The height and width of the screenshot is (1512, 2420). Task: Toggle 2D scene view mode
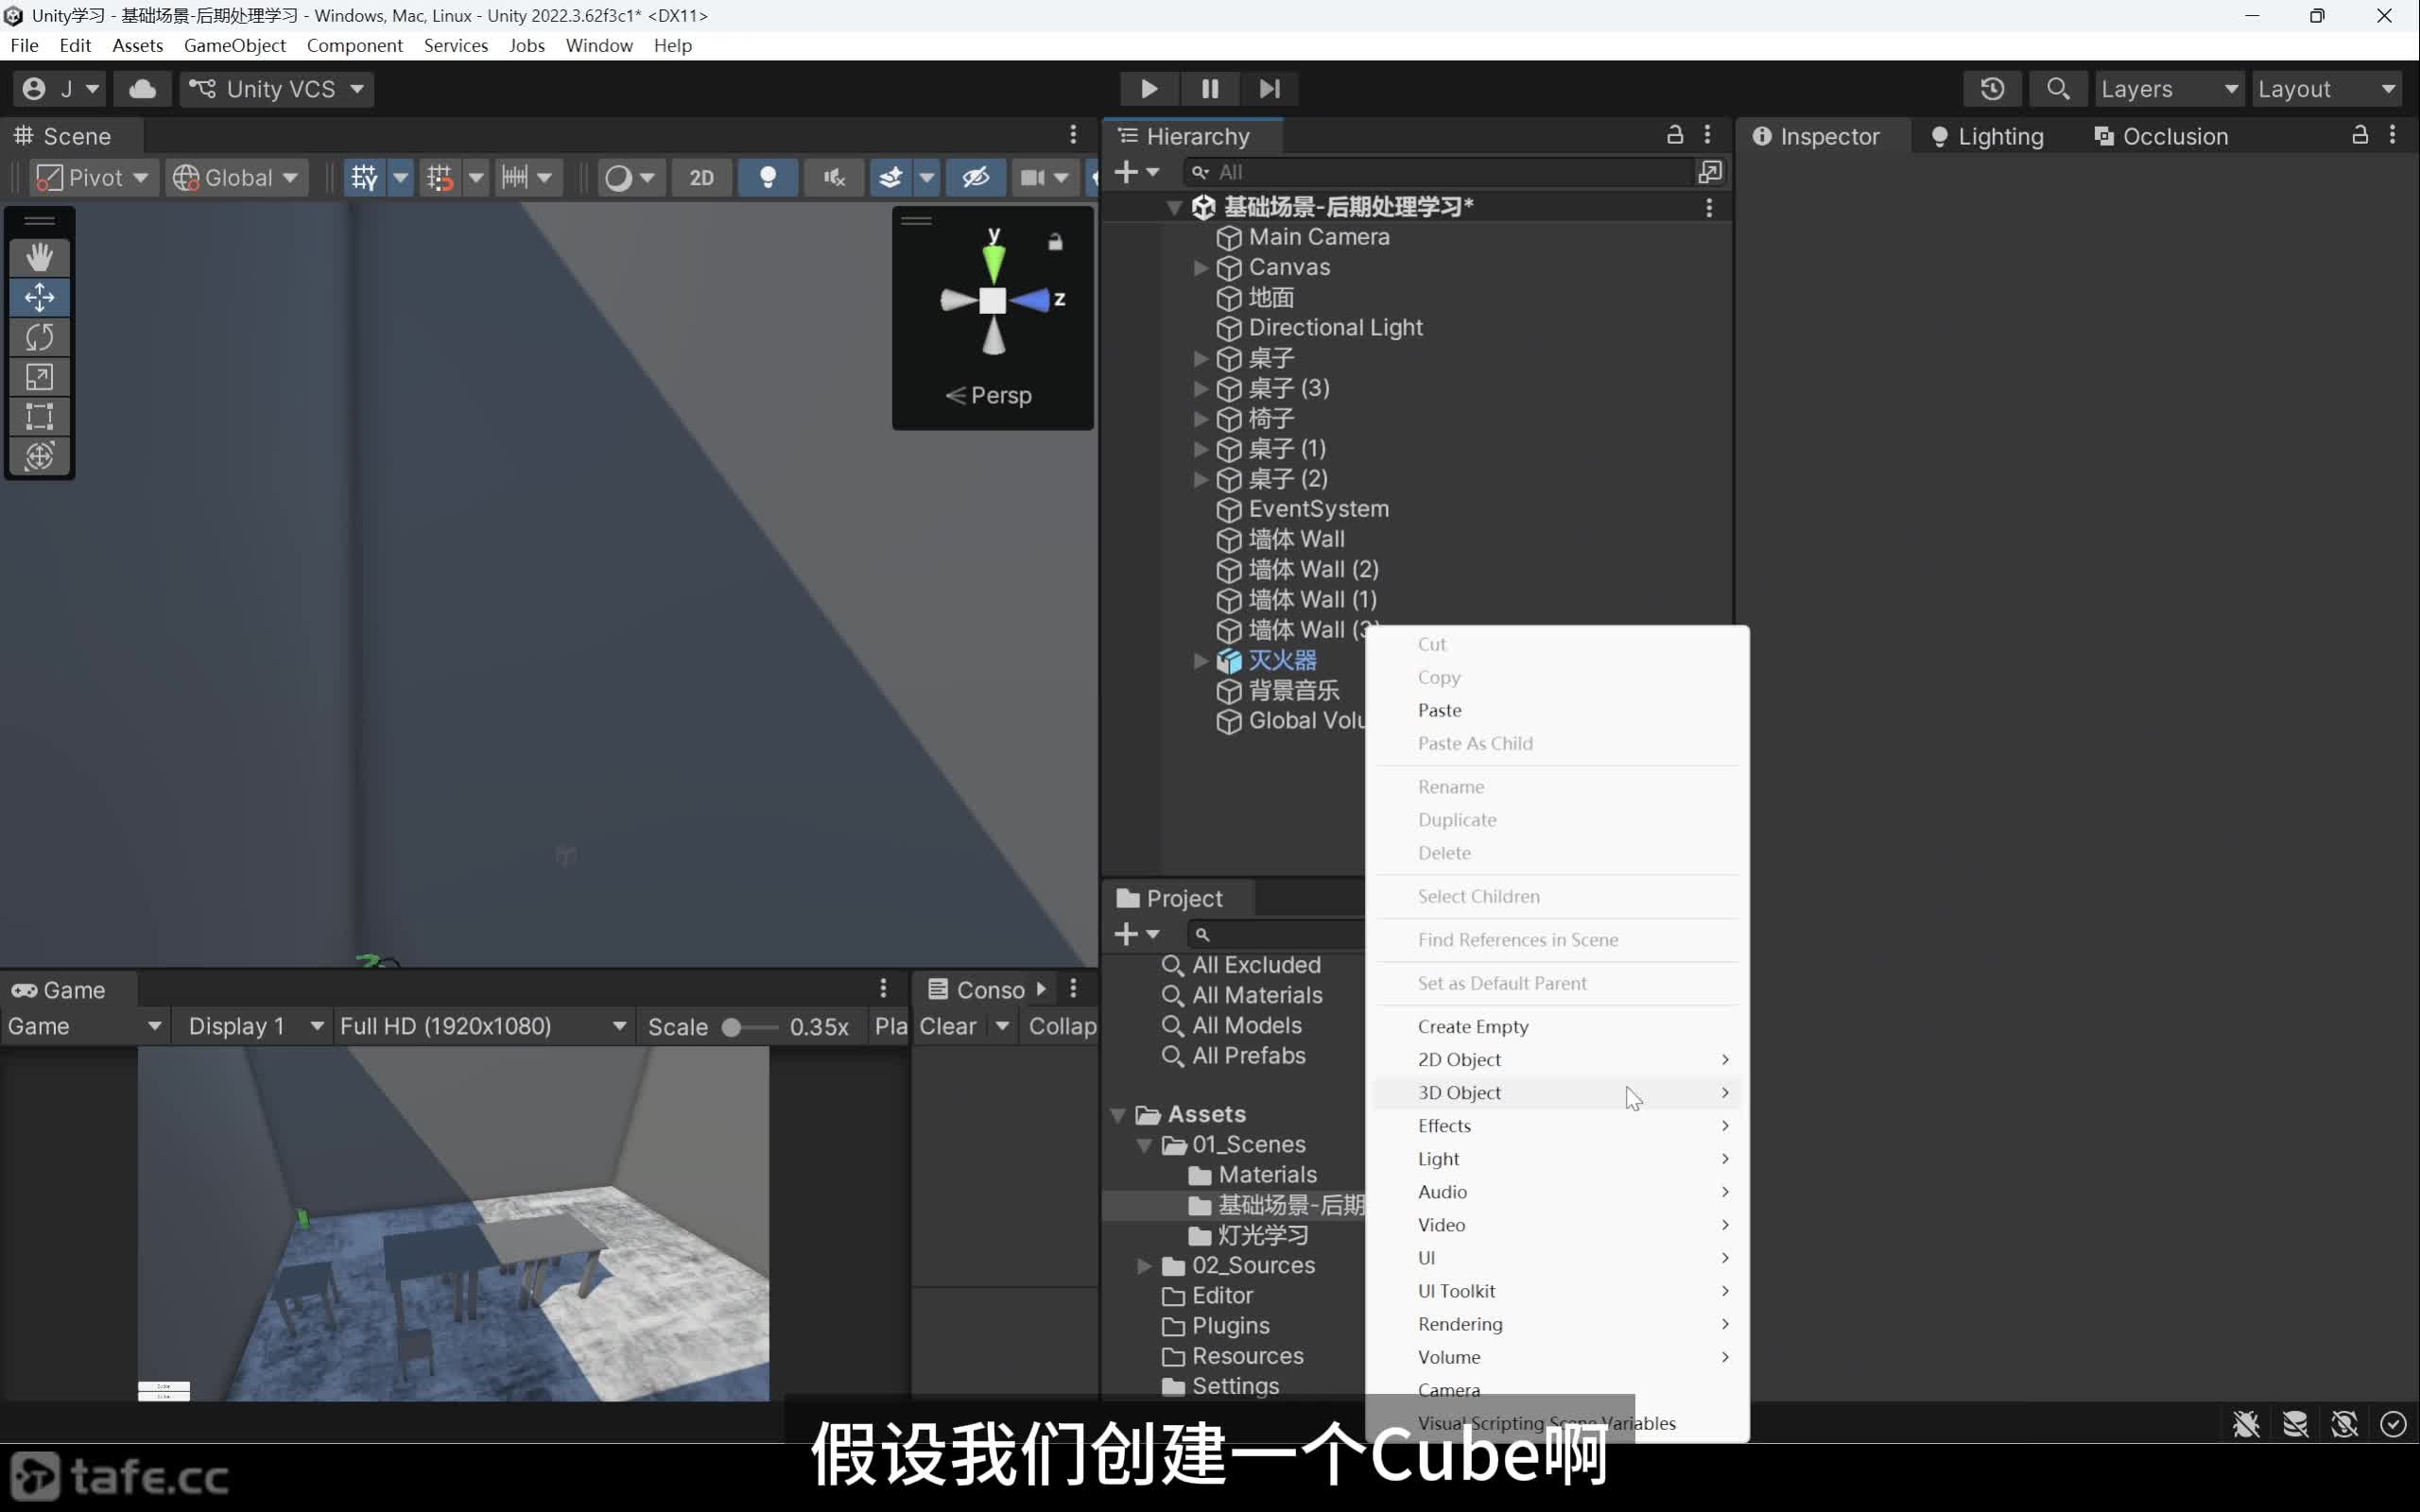pos(701,178)
